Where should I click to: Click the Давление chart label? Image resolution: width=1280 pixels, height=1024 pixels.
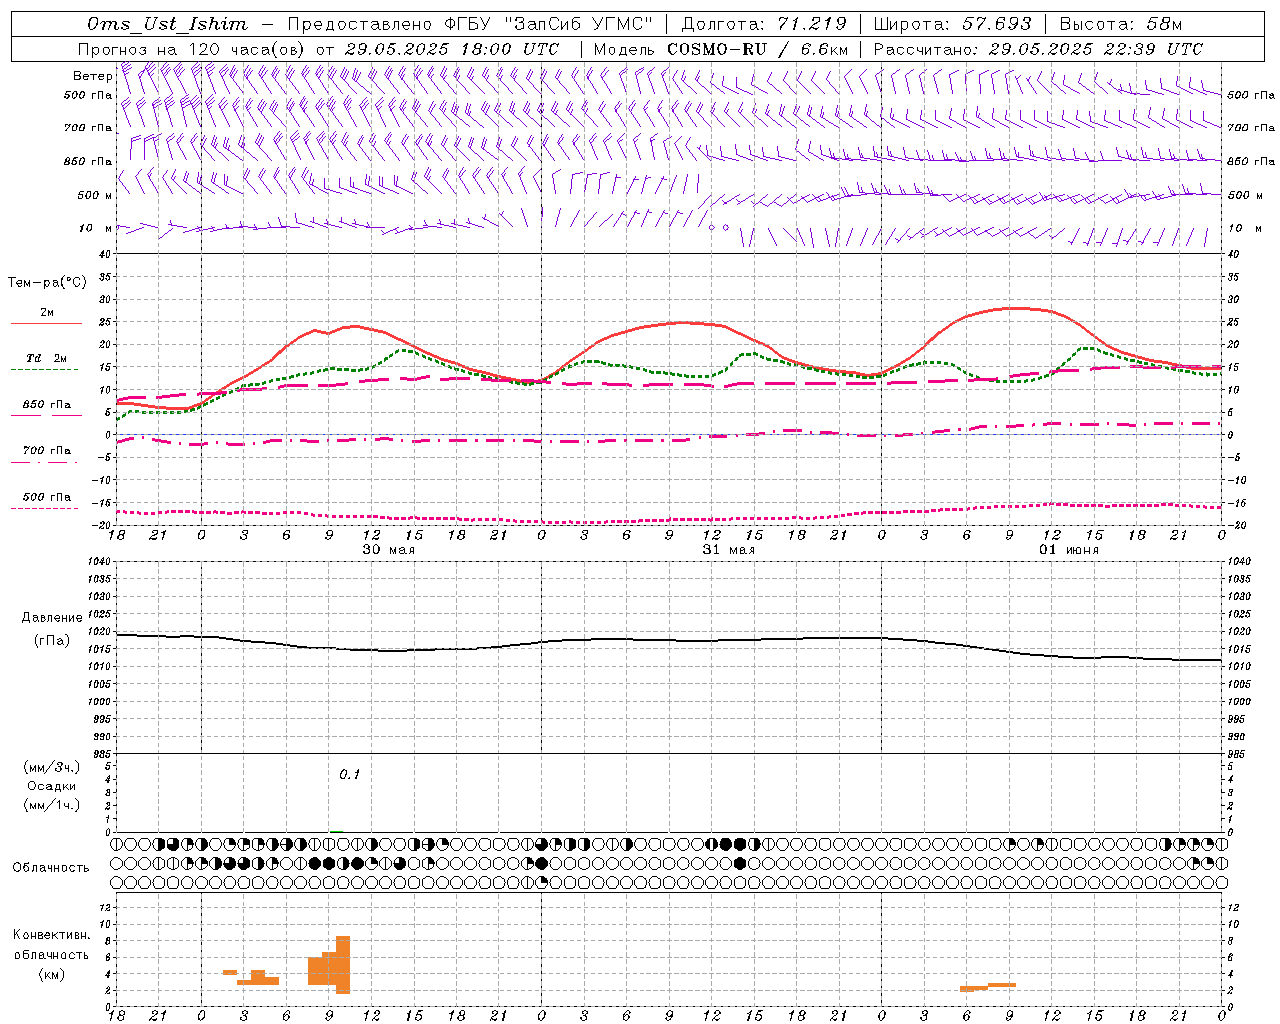51,618
